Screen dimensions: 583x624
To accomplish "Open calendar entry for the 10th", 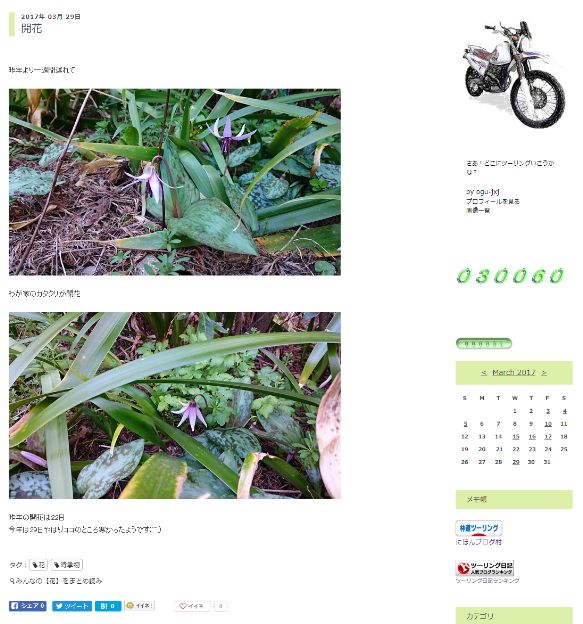I will (548, 424).
